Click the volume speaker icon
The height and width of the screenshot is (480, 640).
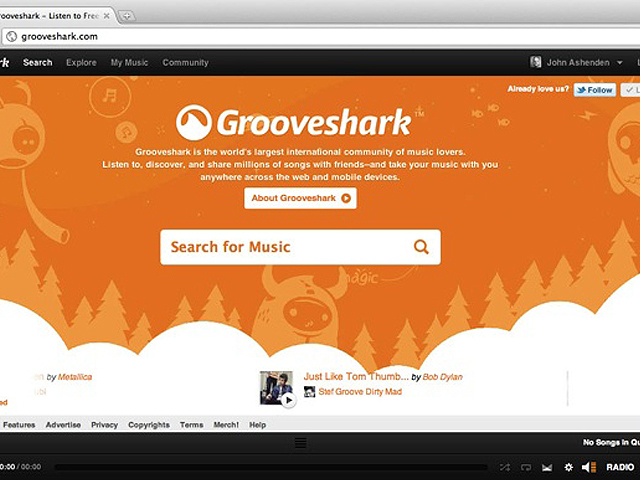click(589, 467)
